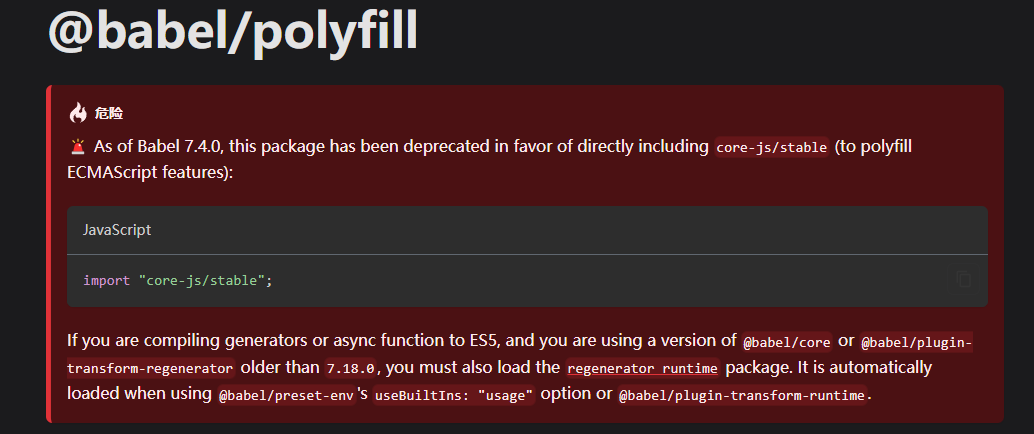This screenshot has height=434, width=1034.
Task: Open the @babel/core inline code reference
Action: [x=787, y=342]
